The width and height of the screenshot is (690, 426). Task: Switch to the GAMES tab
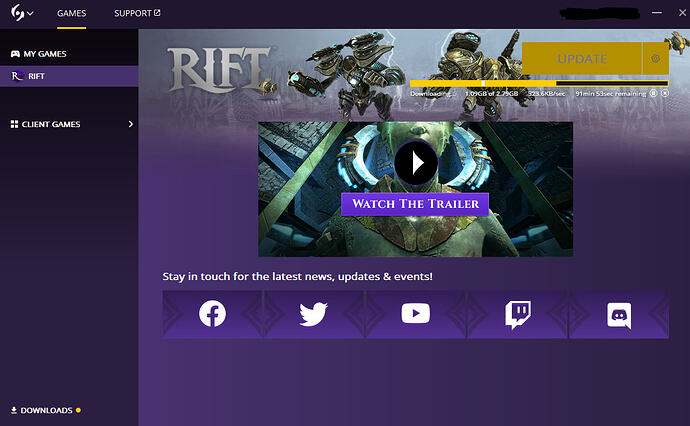(x=71, y=13)
